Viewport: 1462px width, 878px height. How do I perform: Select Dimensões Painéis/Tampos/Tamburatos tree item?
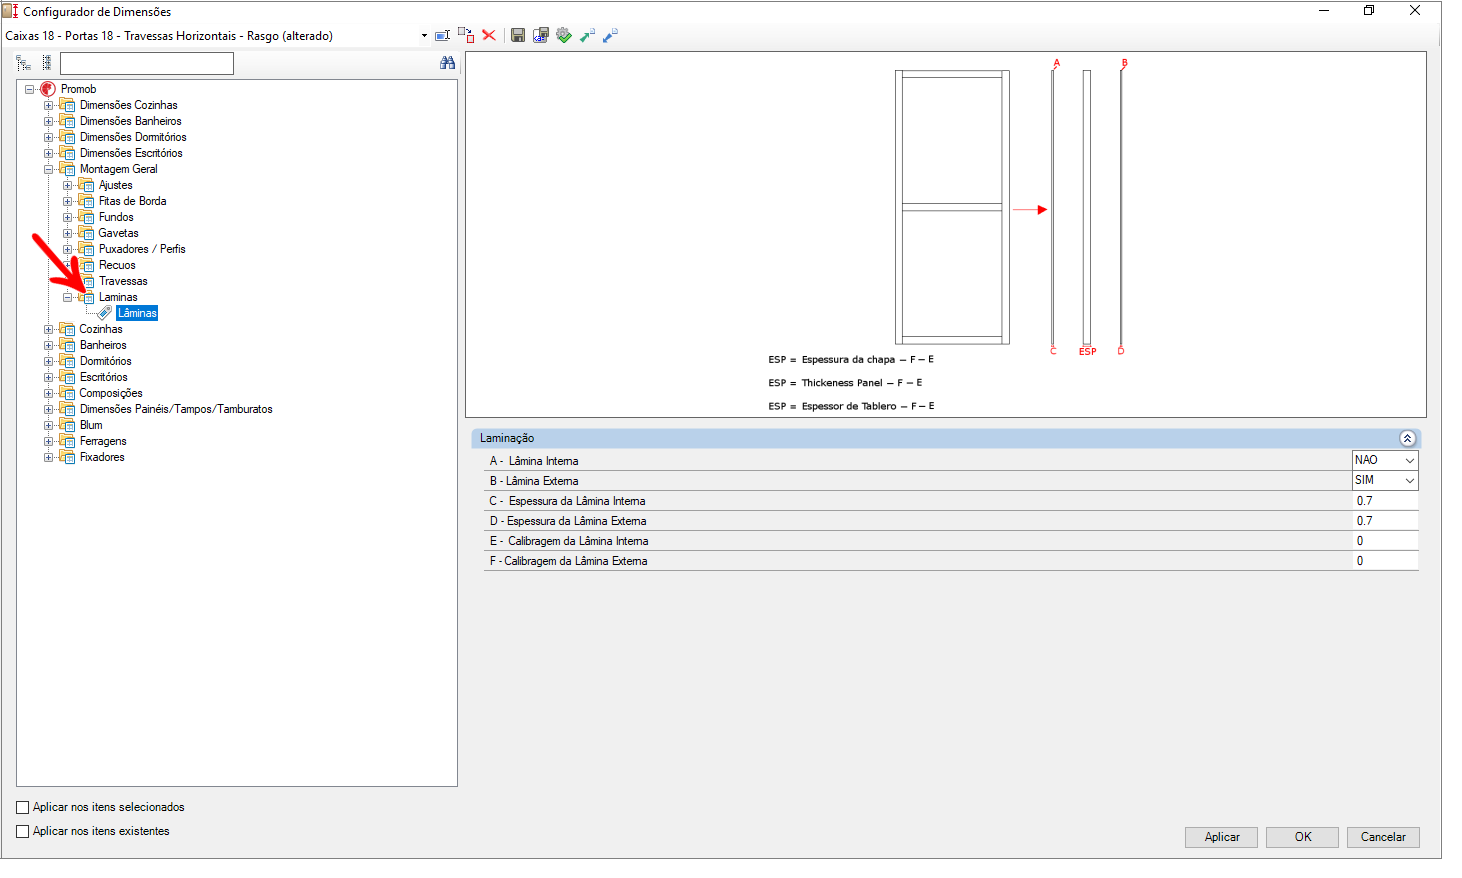pos(176,409)
